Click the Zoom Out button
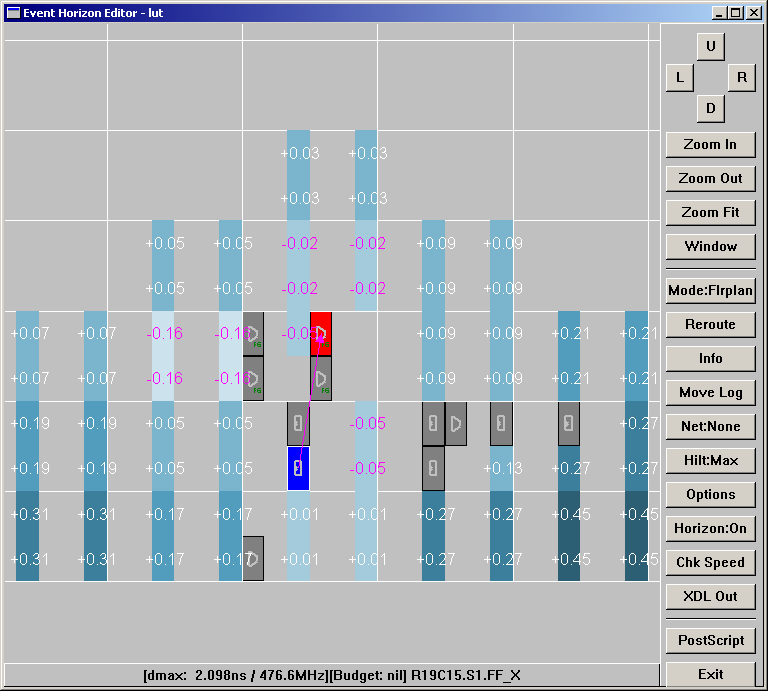The image size is (768, 691). [x=710, y=178]
